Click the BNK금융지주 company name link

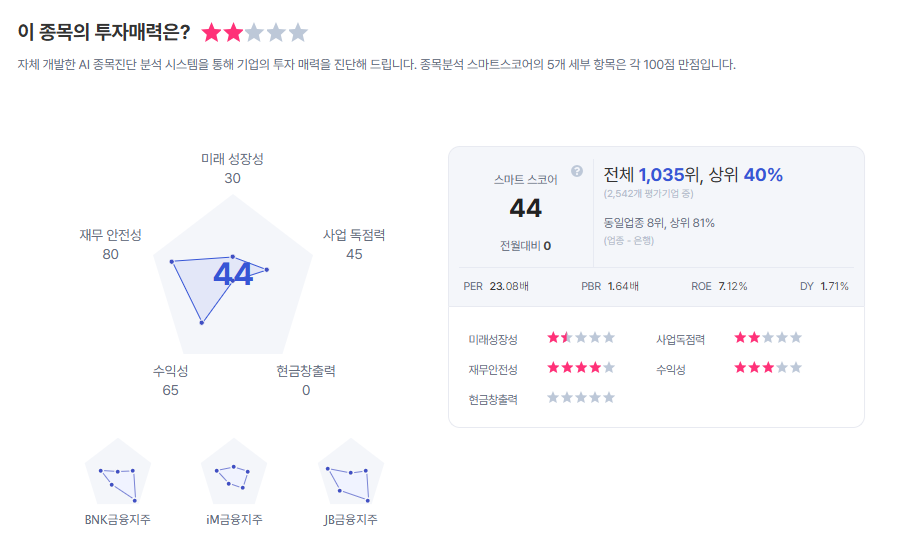click(118, 520)
